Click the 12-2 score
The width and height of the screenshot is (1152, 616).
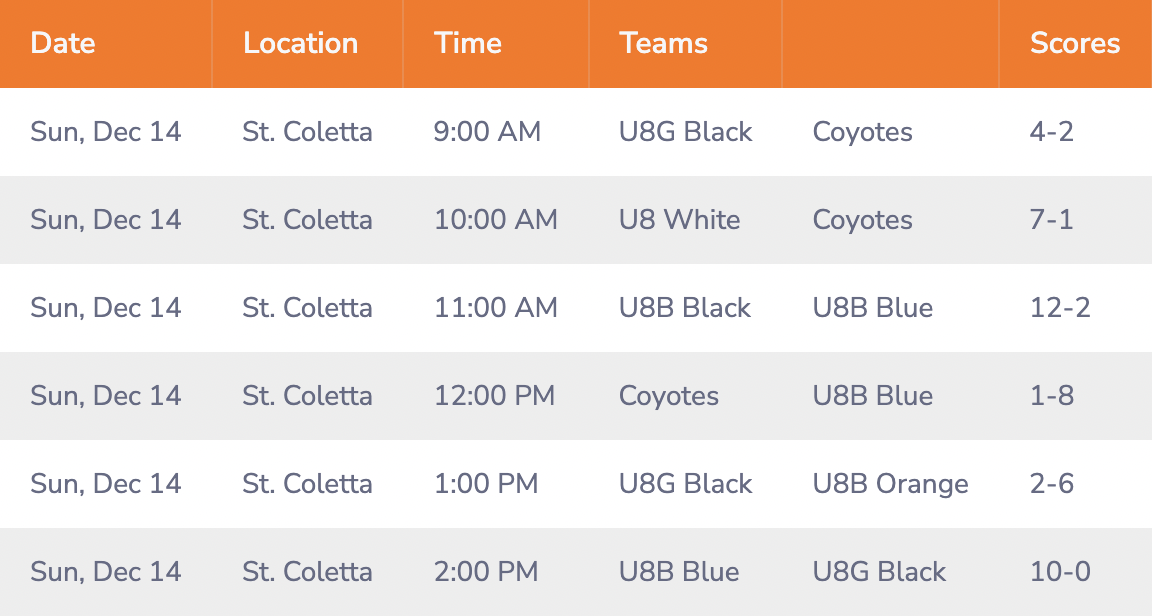[x=1060, y=307]
